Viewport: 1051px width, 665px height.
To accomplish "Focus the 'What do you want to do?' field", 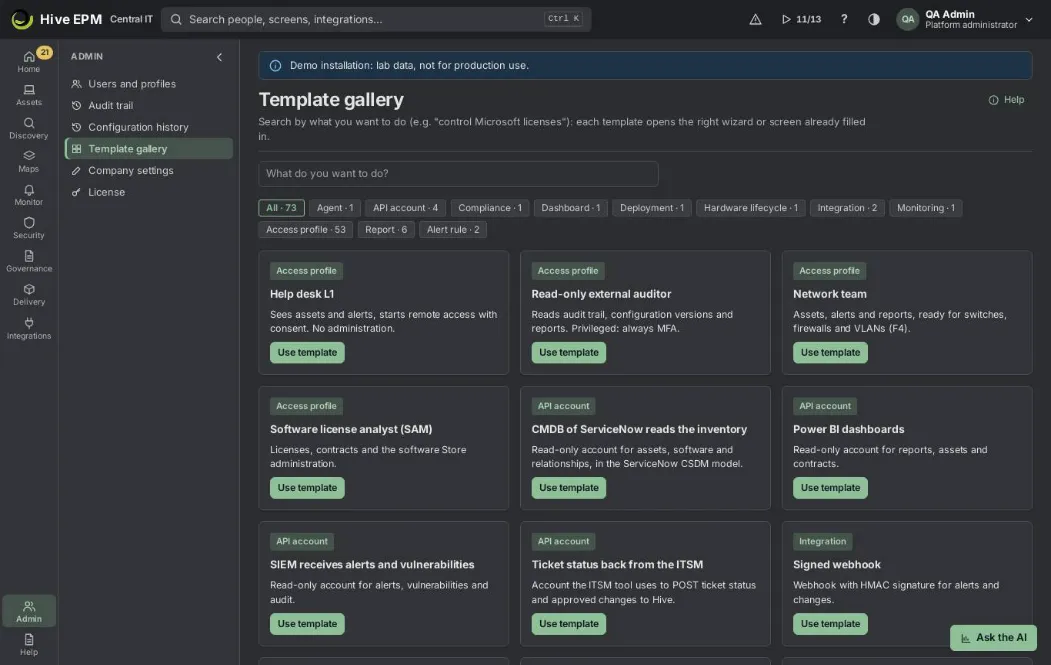I will 458,174.
